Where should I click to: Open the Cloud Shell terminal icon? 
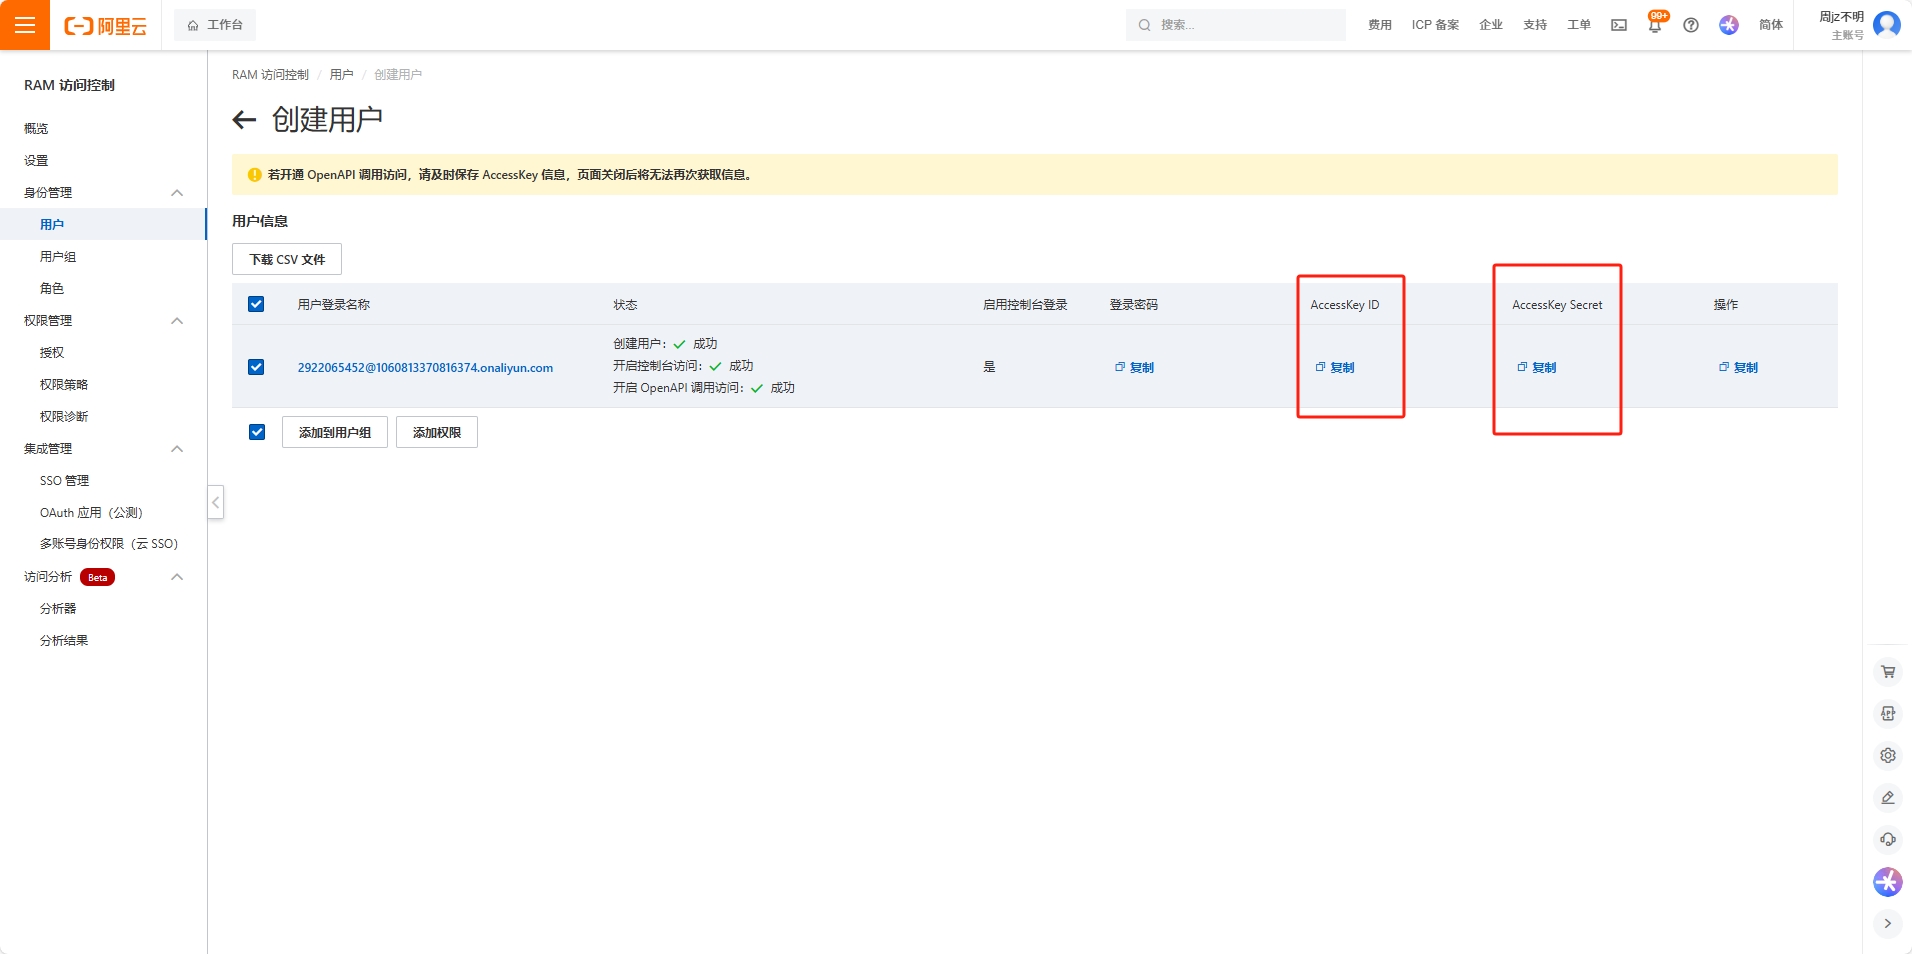pos(1618,25)
